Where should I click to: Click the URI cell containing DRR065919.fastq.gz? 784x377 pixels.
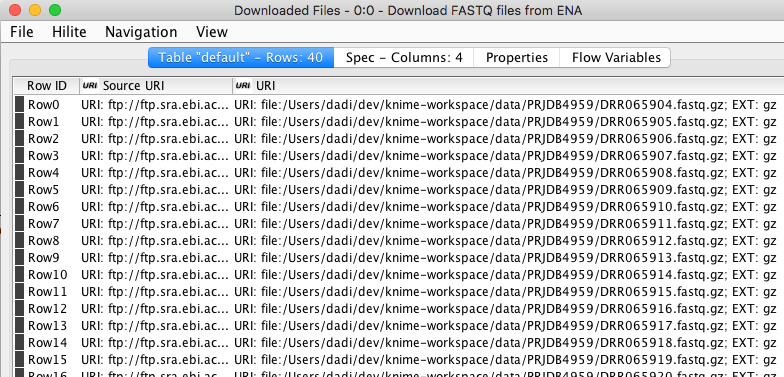pos(508,360)
